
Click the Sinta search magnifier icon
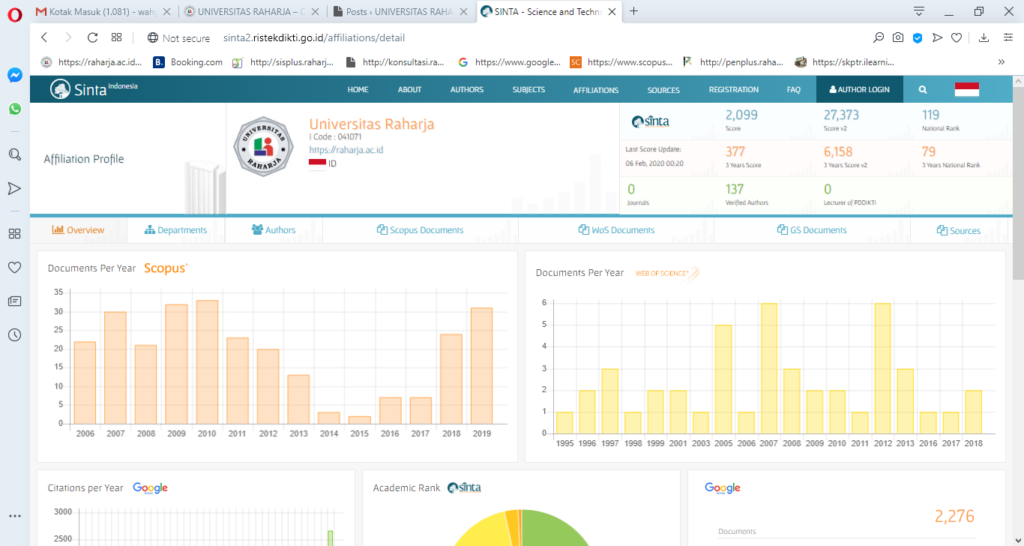point(923,89)
